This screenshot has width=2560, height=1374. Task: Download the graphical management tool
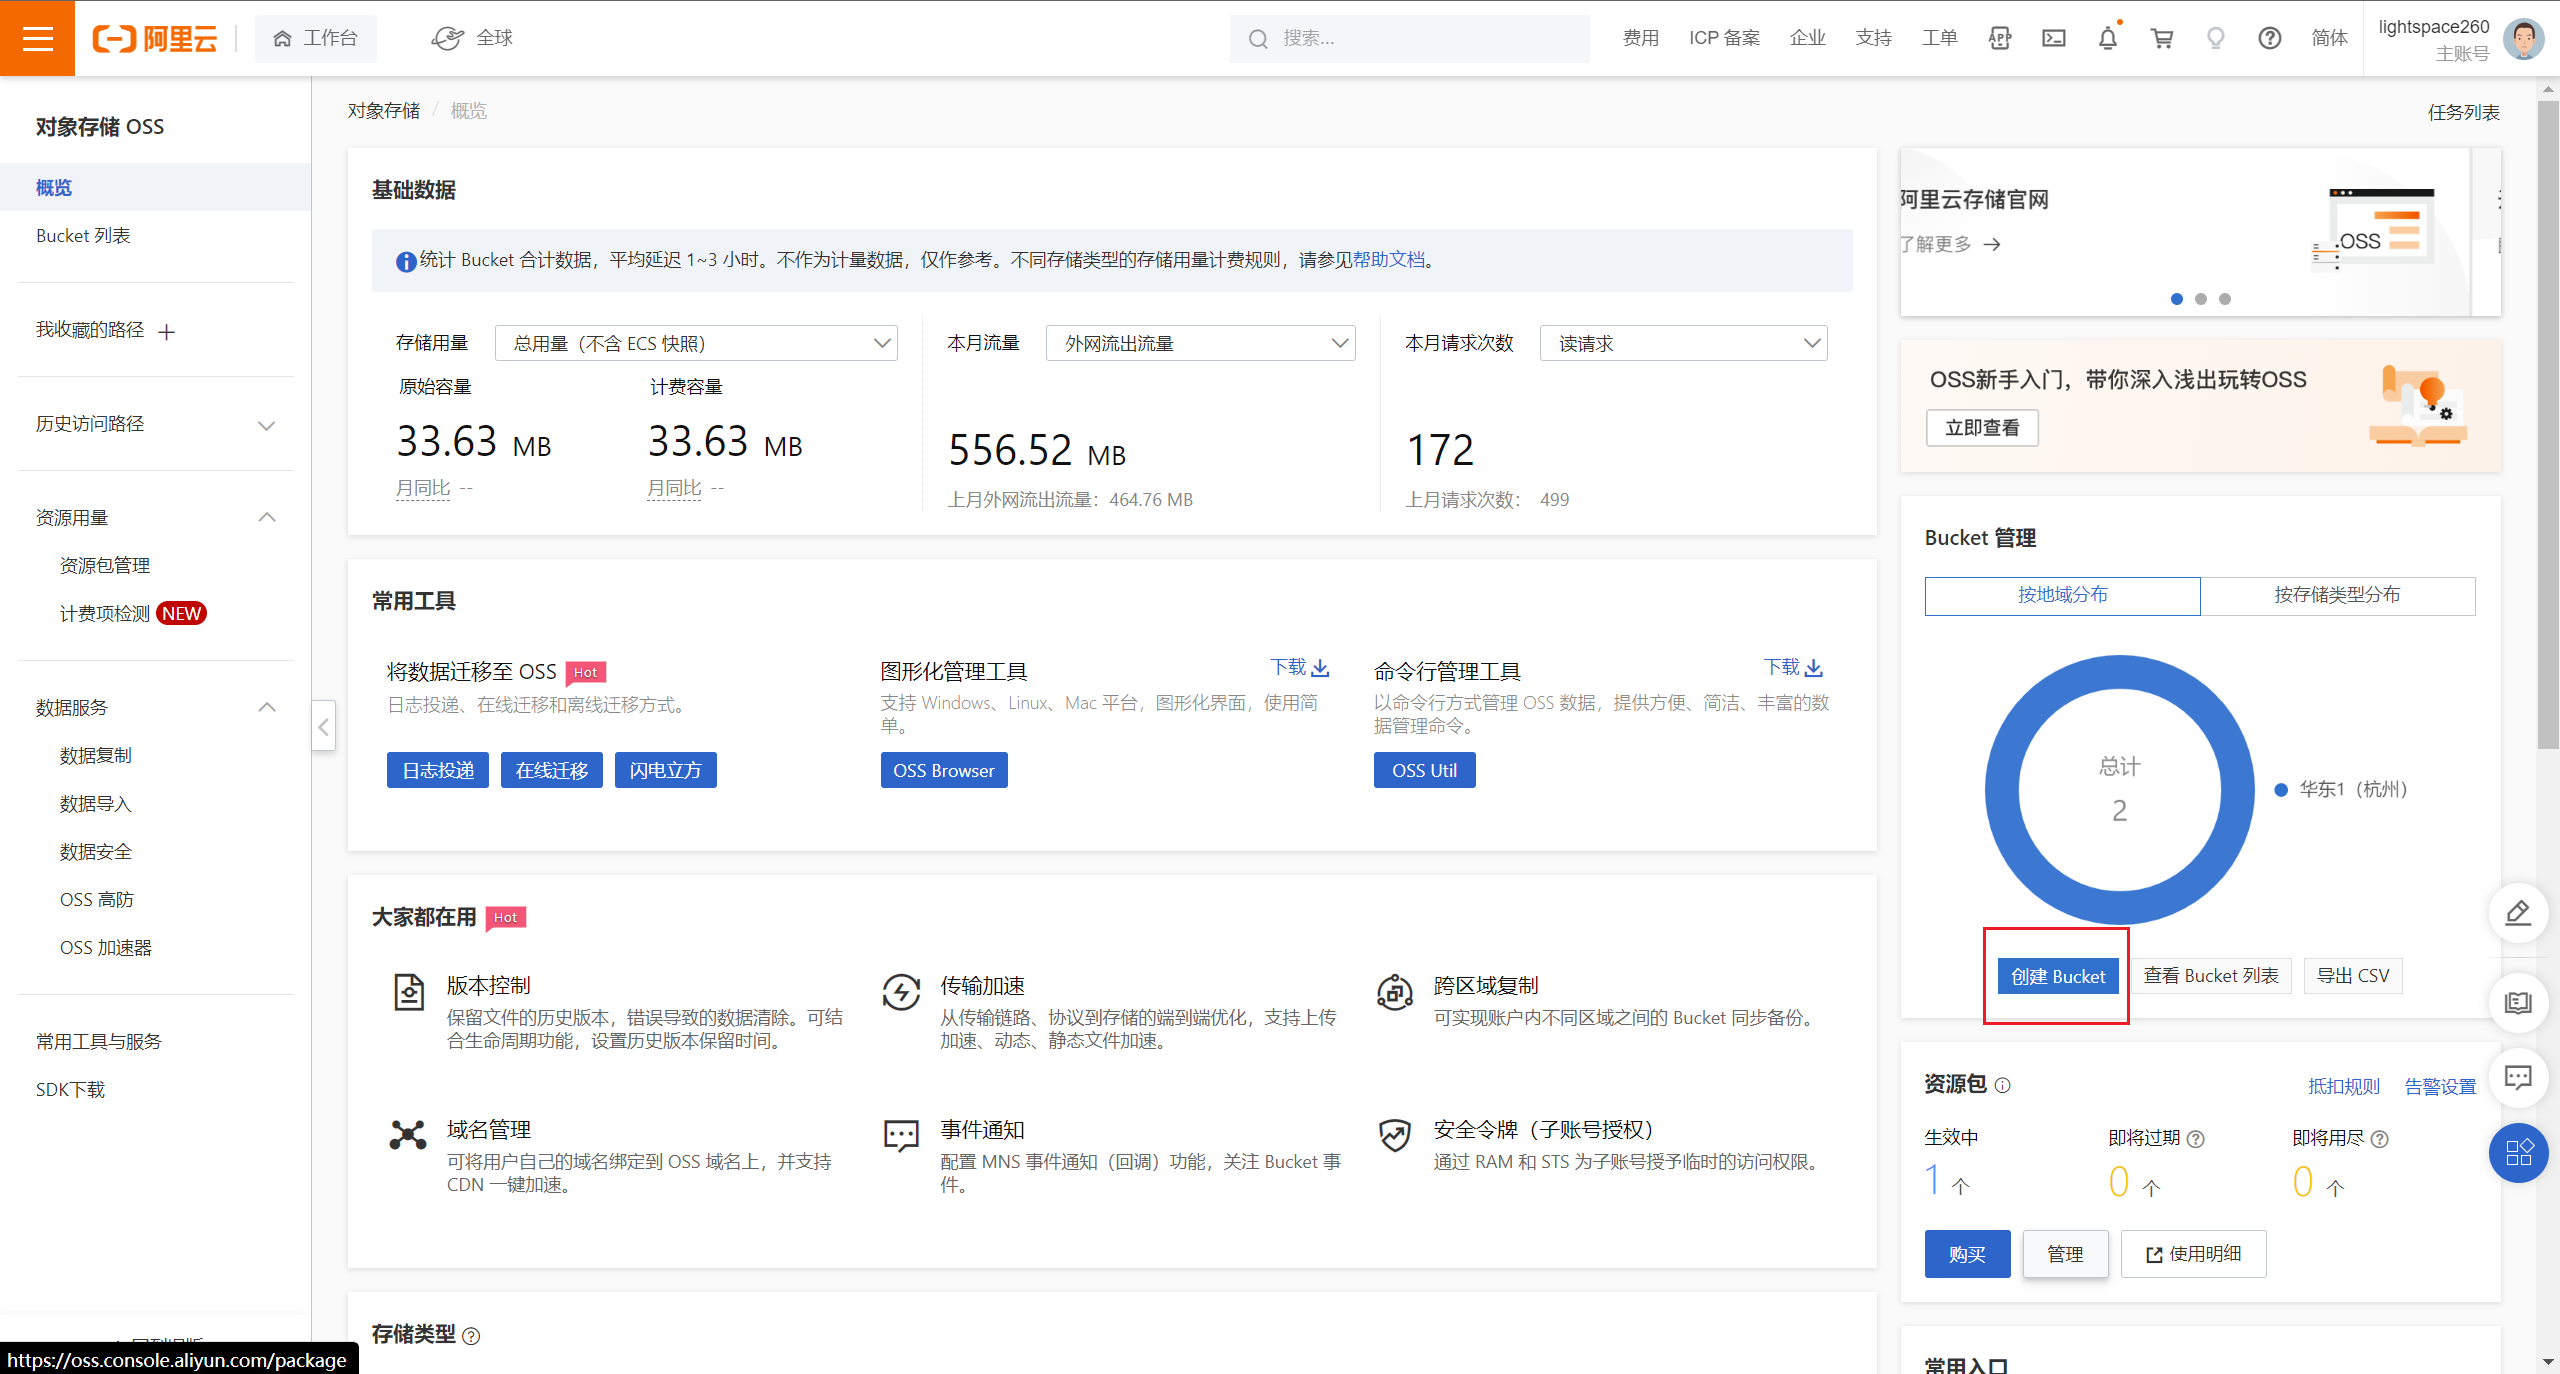coord(1299,667)
